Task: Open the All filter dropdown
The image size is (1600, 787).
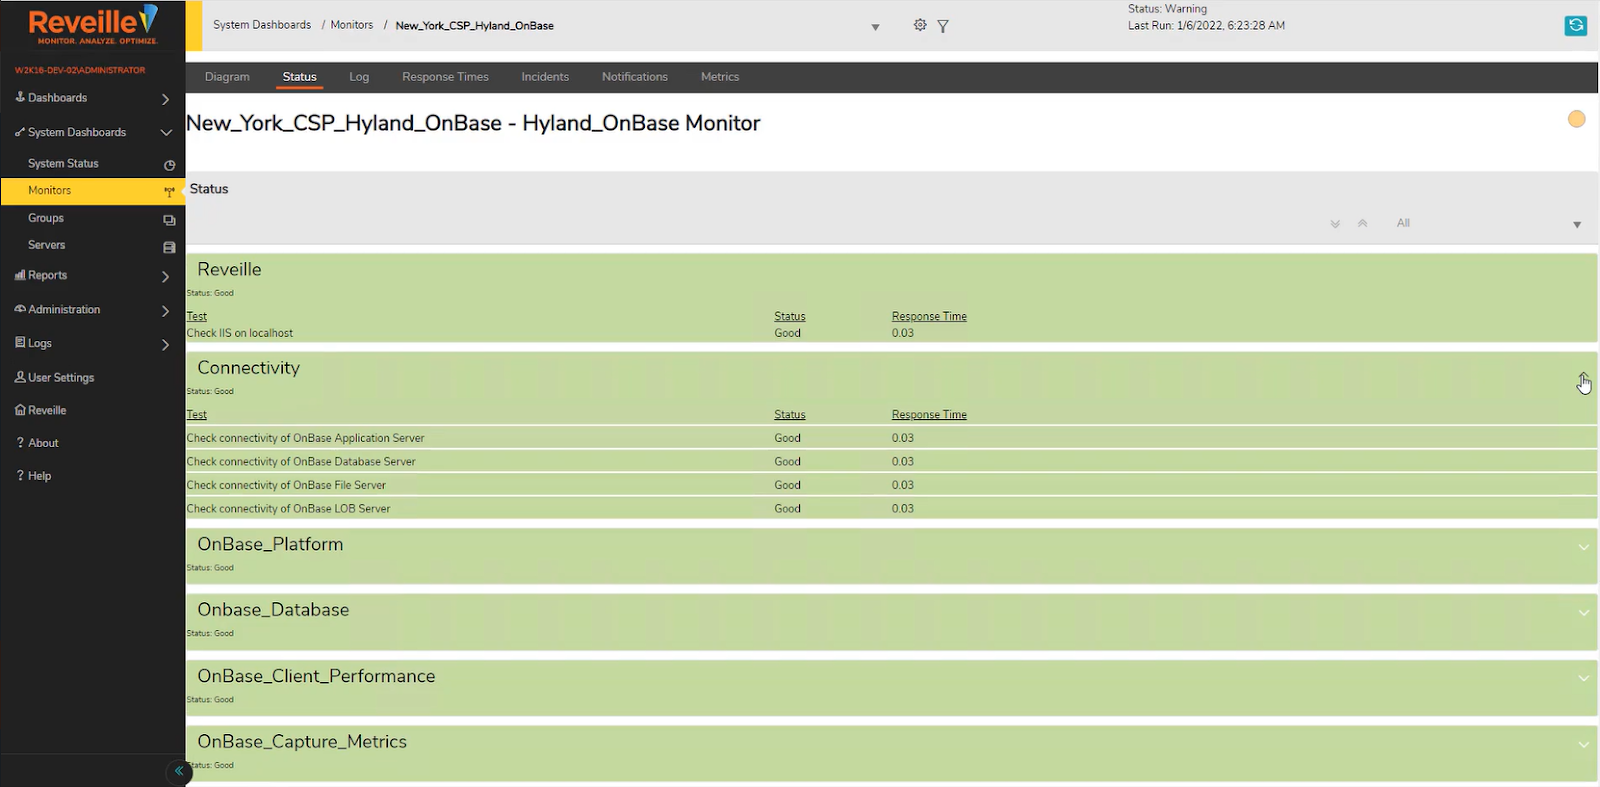Action: click(1489, 223)
